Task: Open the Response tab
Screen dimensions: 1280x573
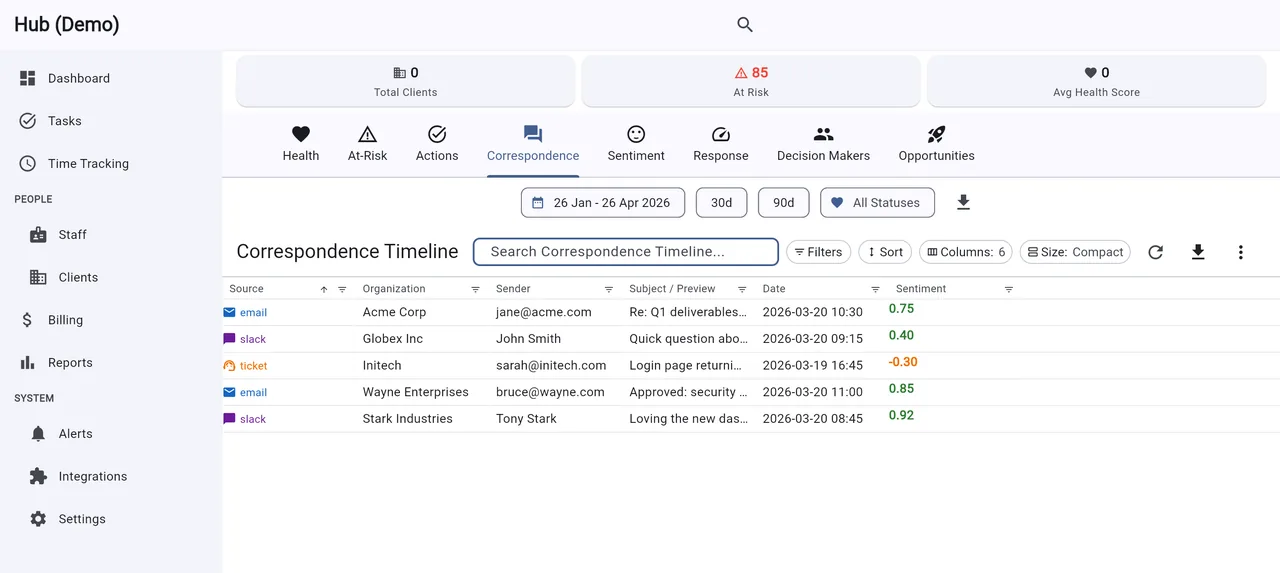Action: pyautogui.click(x=721, y=144)
